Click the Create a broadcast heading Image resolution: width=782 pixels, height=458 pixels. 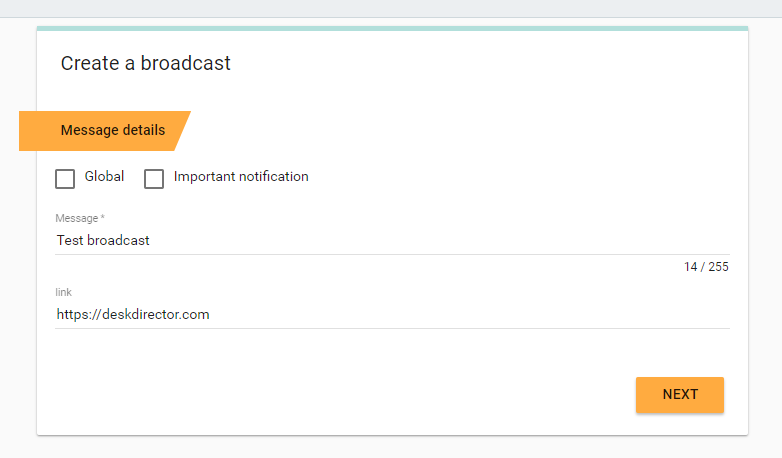coord(146,63)
